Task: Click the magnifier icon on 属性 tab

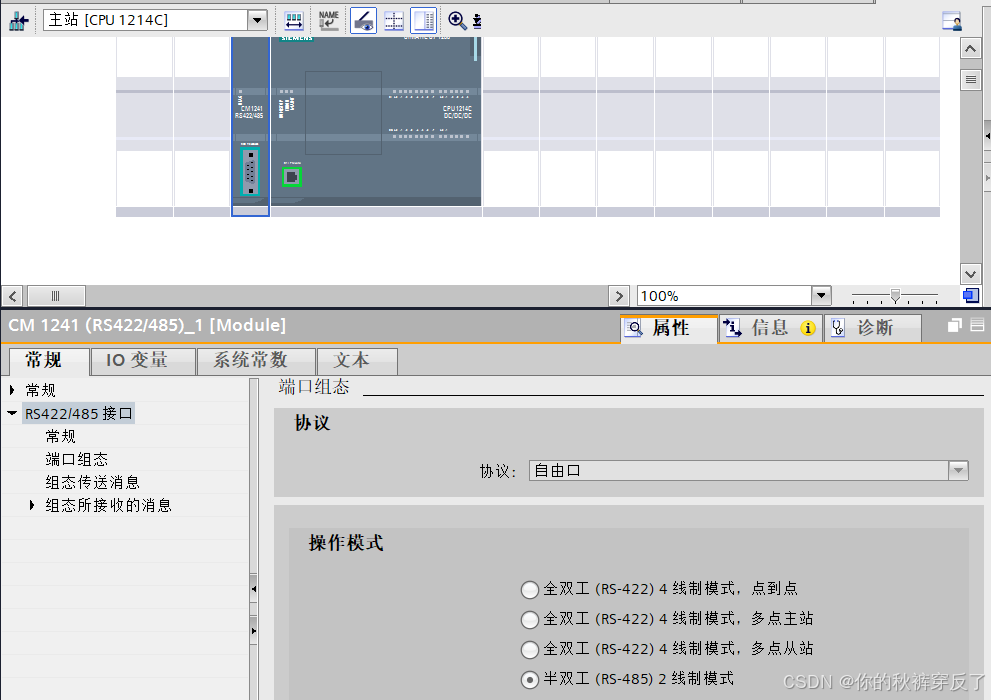Action: pos(634,328)
